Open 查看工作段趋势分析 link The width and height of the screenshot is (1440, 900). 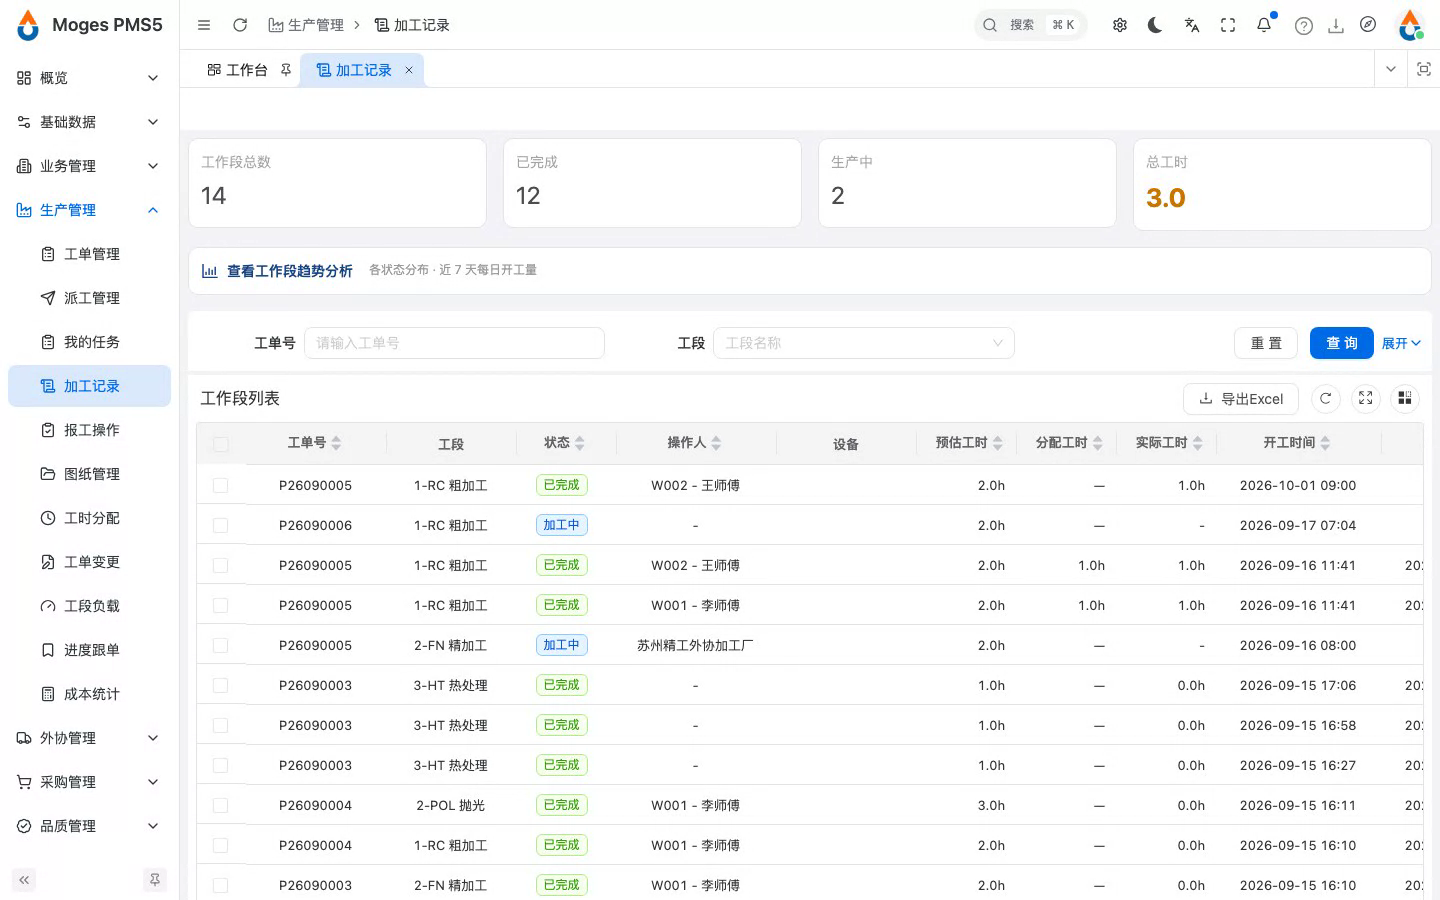tap(289, 271)
